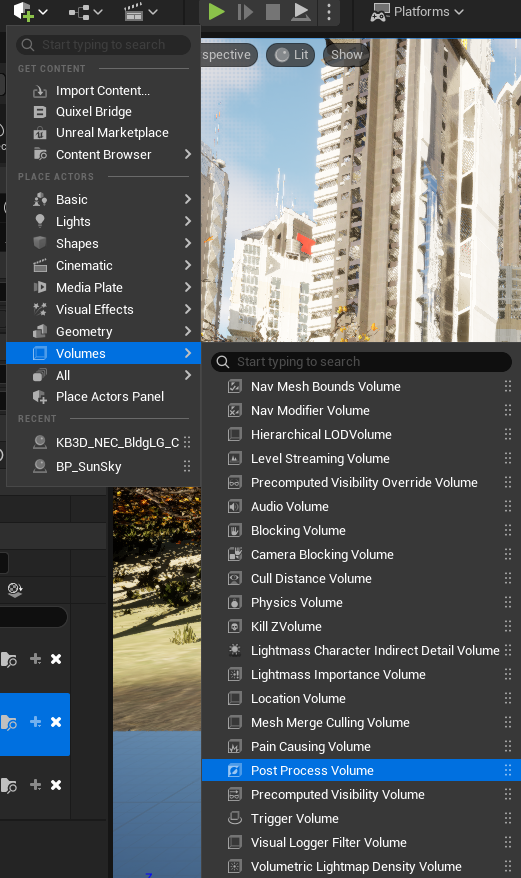The height and width of the screenshot is (878, 521).
Task: Expand the Media Plate submenu
Action: [104, 287]
